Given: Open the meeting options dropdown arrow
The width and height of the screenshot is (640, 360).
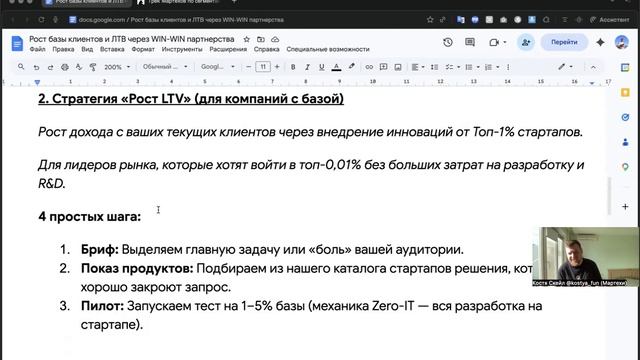Looking at the screenshot, I should (x=505, y=42).
